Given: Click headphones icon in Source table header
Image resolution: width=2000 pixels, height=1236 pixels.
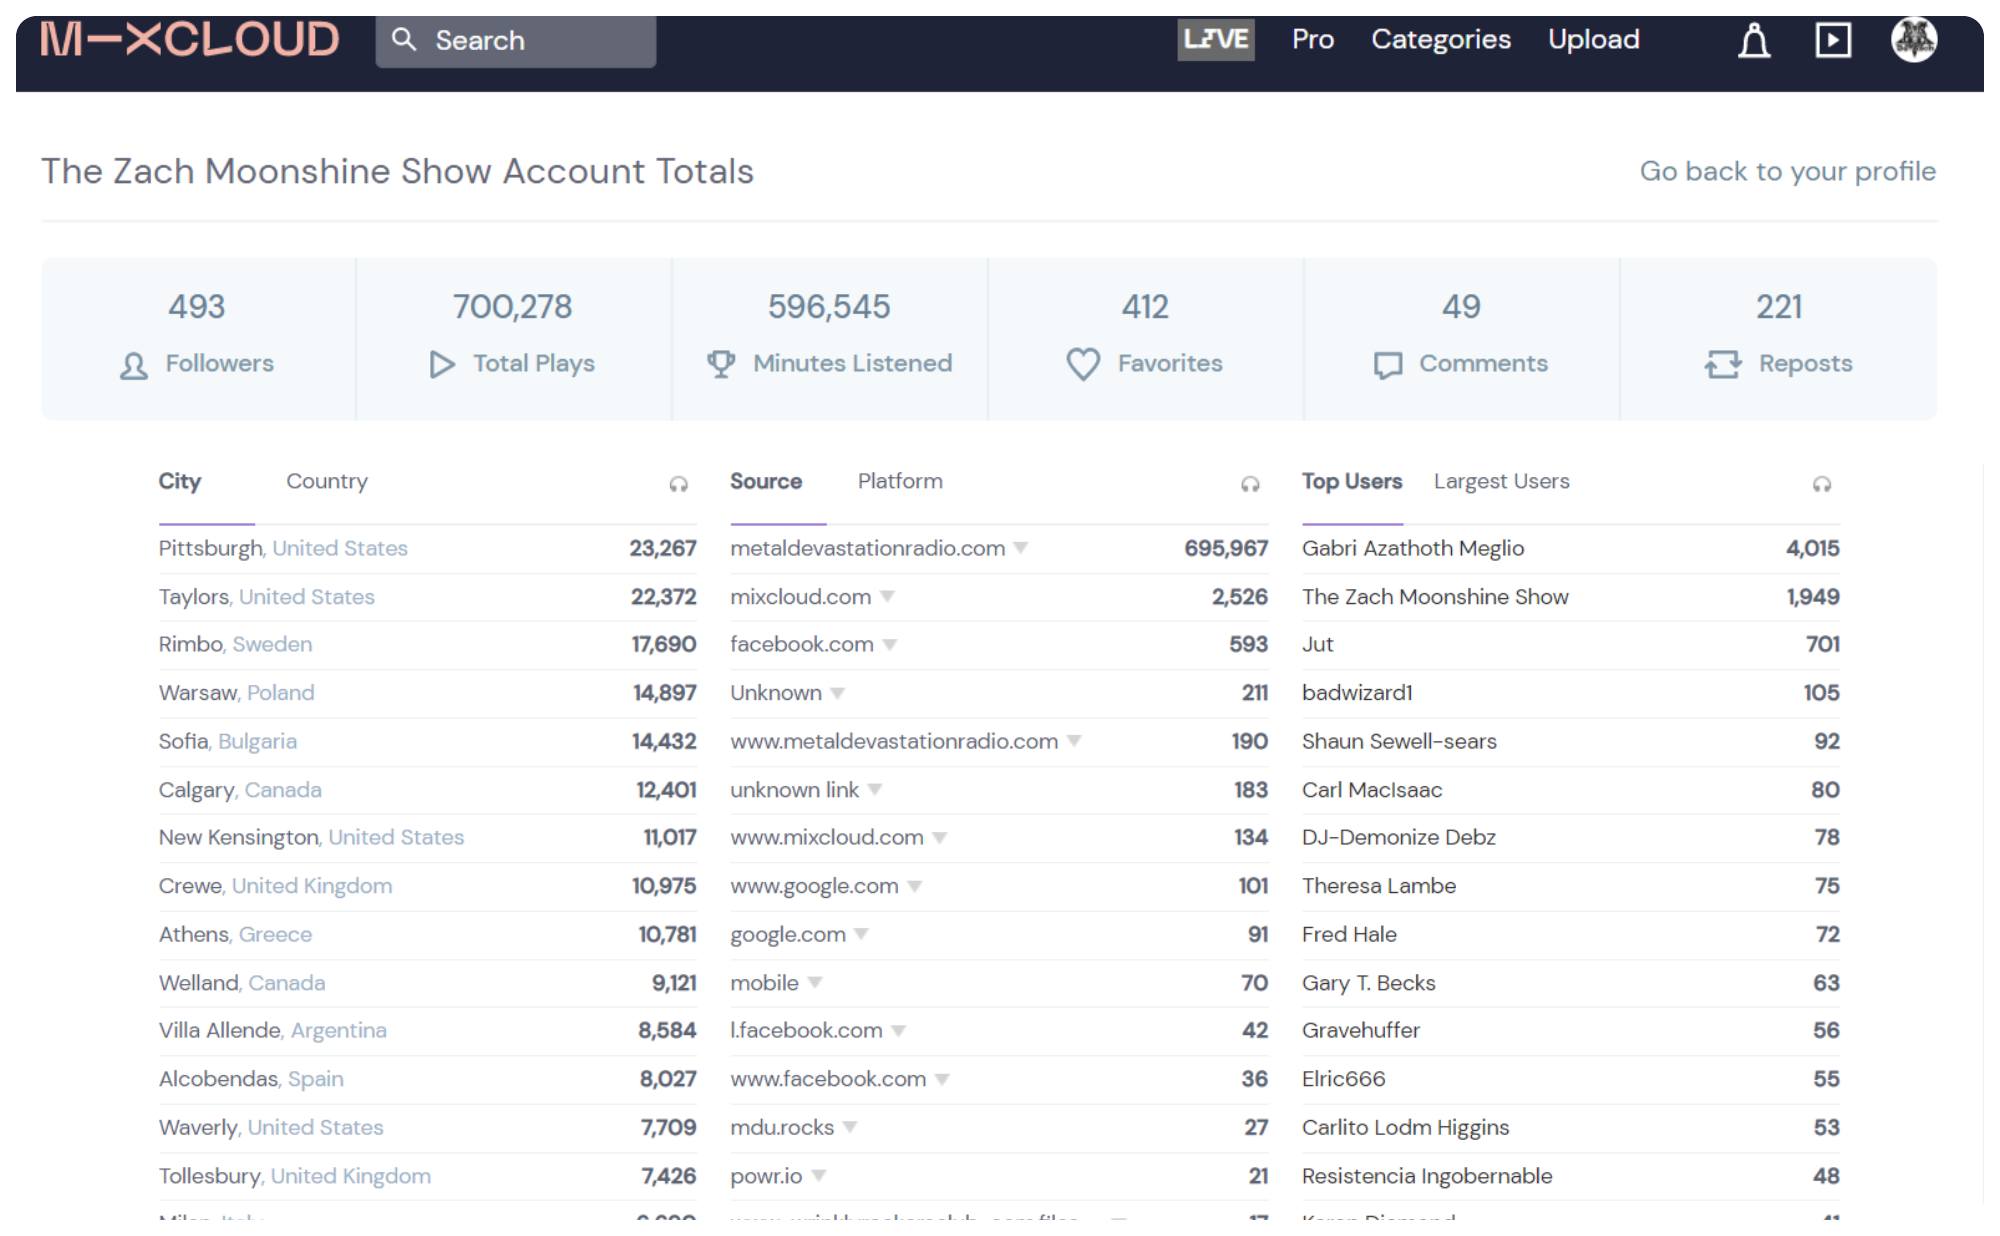Looking at the screenshot, I should click(1250, 484).
